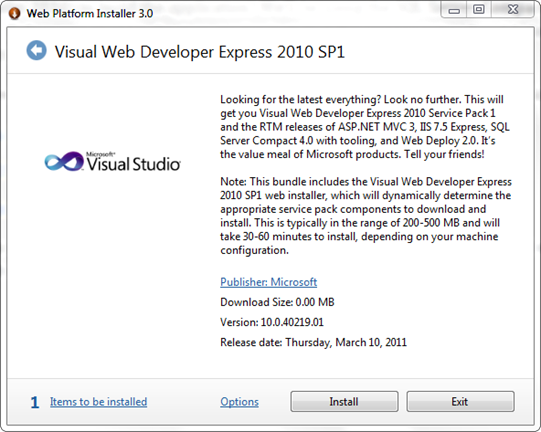Viewport: 541px width, 432px height.
Task: Go back using the blue arrow icon
Action: click(x=36, y=50)
